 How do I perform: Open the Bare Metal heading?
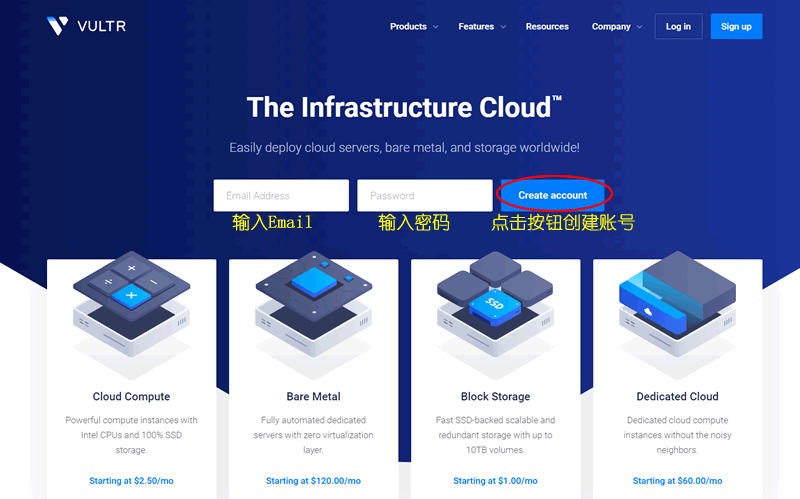pyautogui.click(x=313, y=396)
